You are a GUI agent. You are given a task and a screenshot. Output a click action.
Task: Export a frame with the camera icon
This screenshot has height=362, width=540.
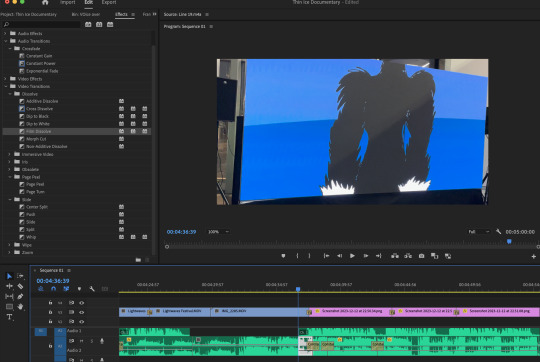(421, 256)
